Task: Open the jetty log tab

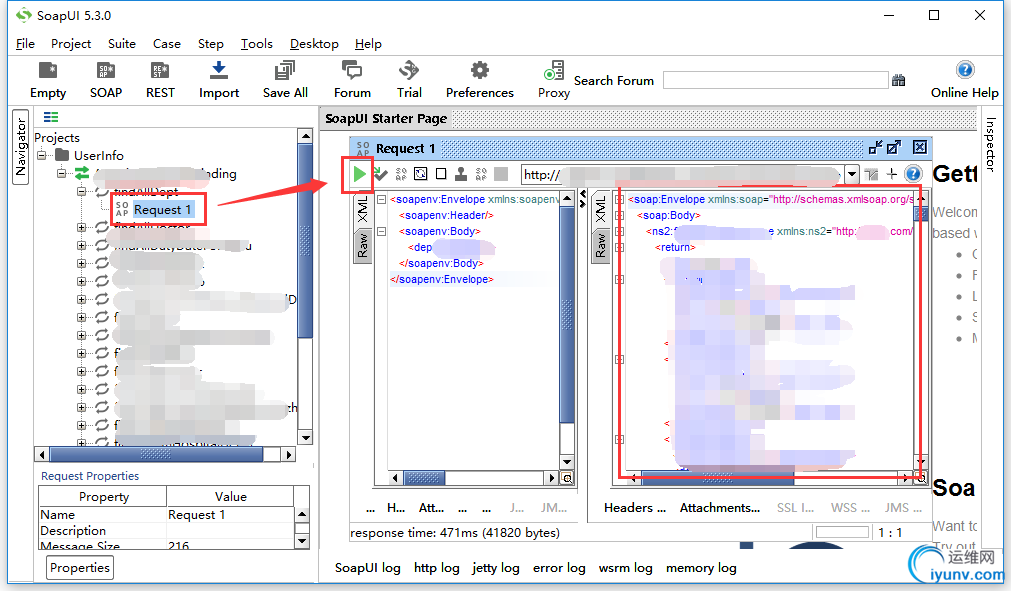Action: tap(495, 568)
